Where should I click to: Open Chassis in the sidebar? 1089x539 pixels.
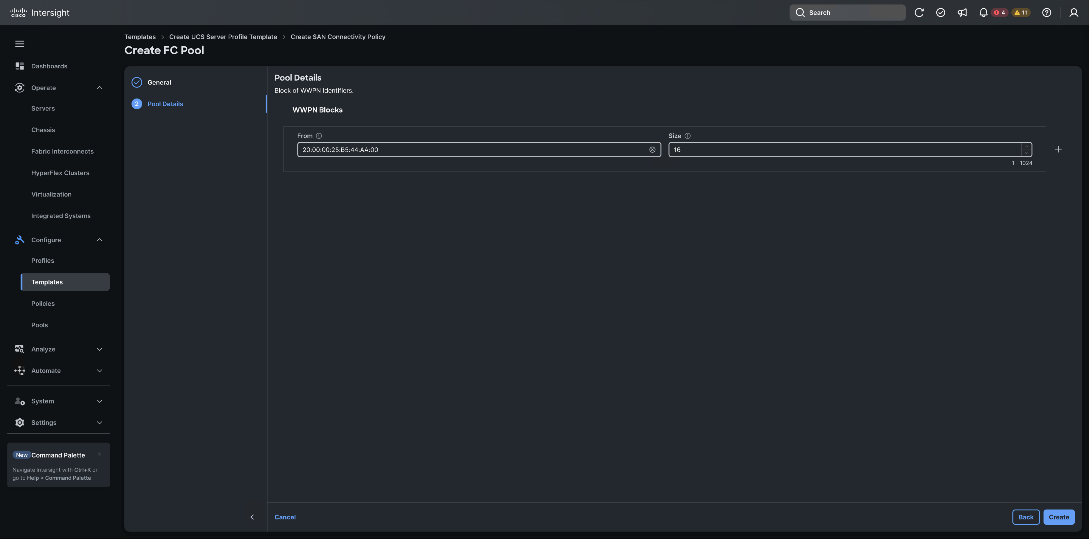(x=43, y=130)
